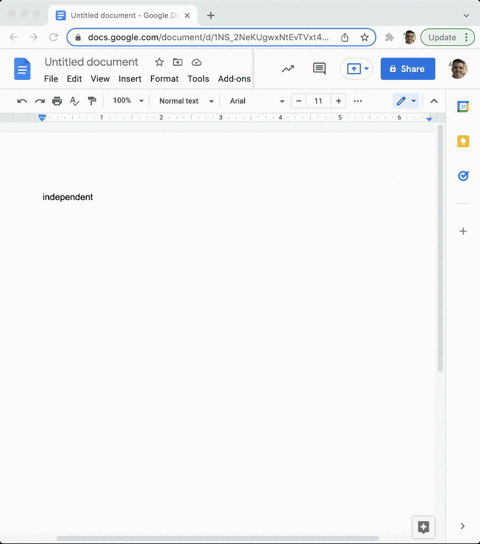Open more toolbar options (three dots)
Viewport: 480px width, 544px height.
(x=358, y=101)
